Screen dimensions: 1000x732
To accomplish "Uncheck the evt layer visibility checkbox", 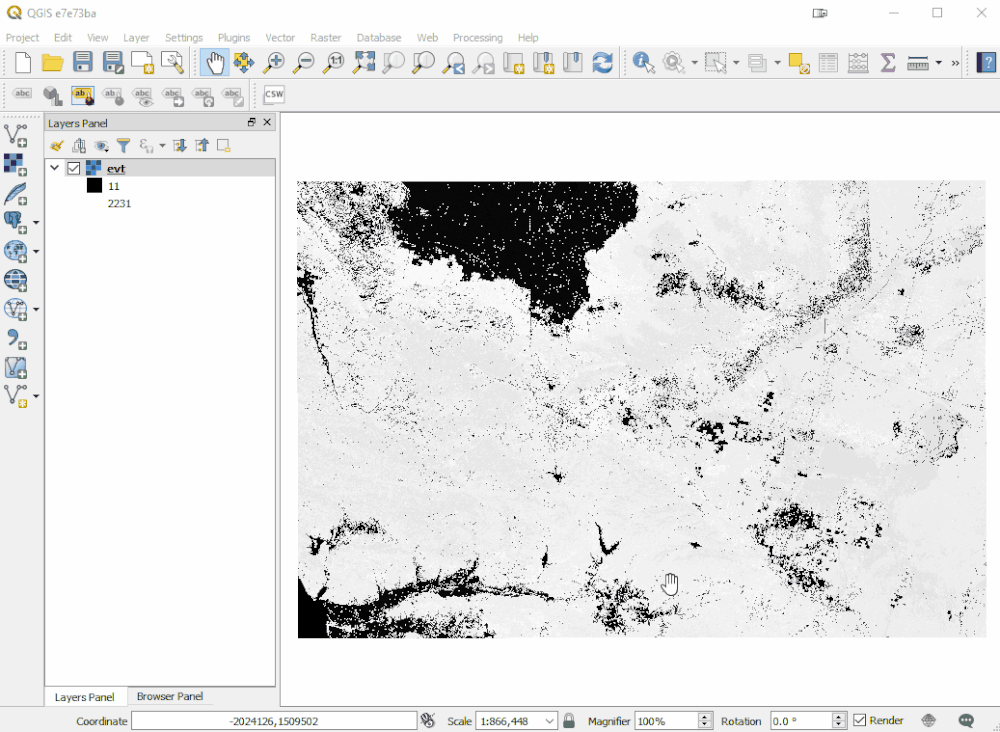I will [73, 168].
